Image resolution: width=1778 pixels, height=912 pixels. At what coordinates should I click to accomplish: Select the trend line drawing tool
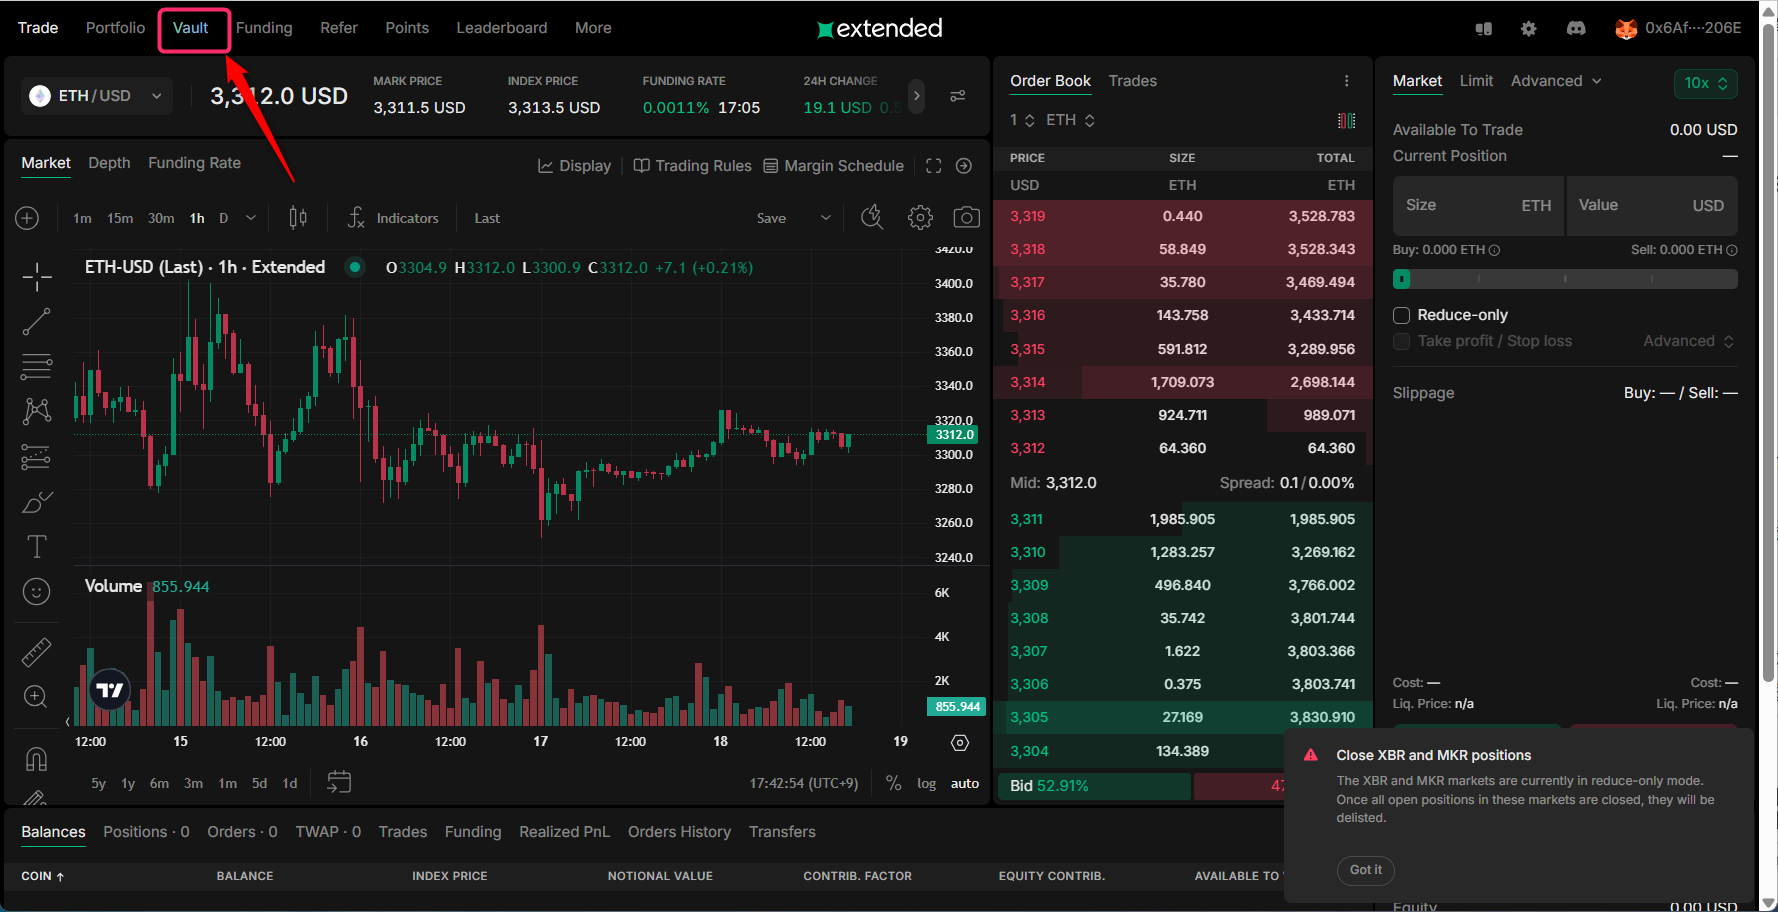tap(37, 321)
